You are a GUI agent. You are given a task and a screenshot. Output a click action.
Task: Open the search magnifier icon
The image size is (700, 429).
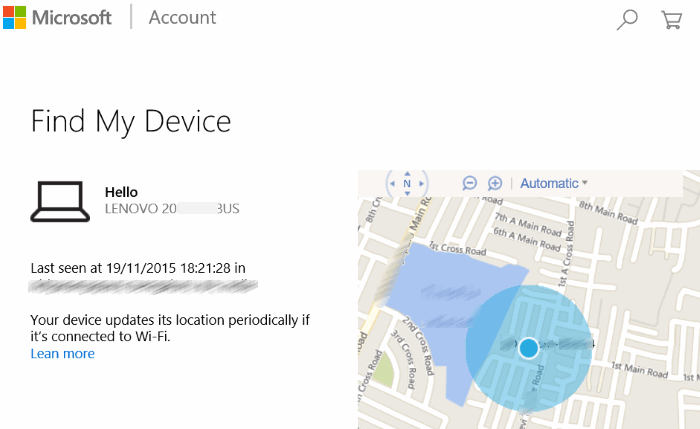(627, 20)
